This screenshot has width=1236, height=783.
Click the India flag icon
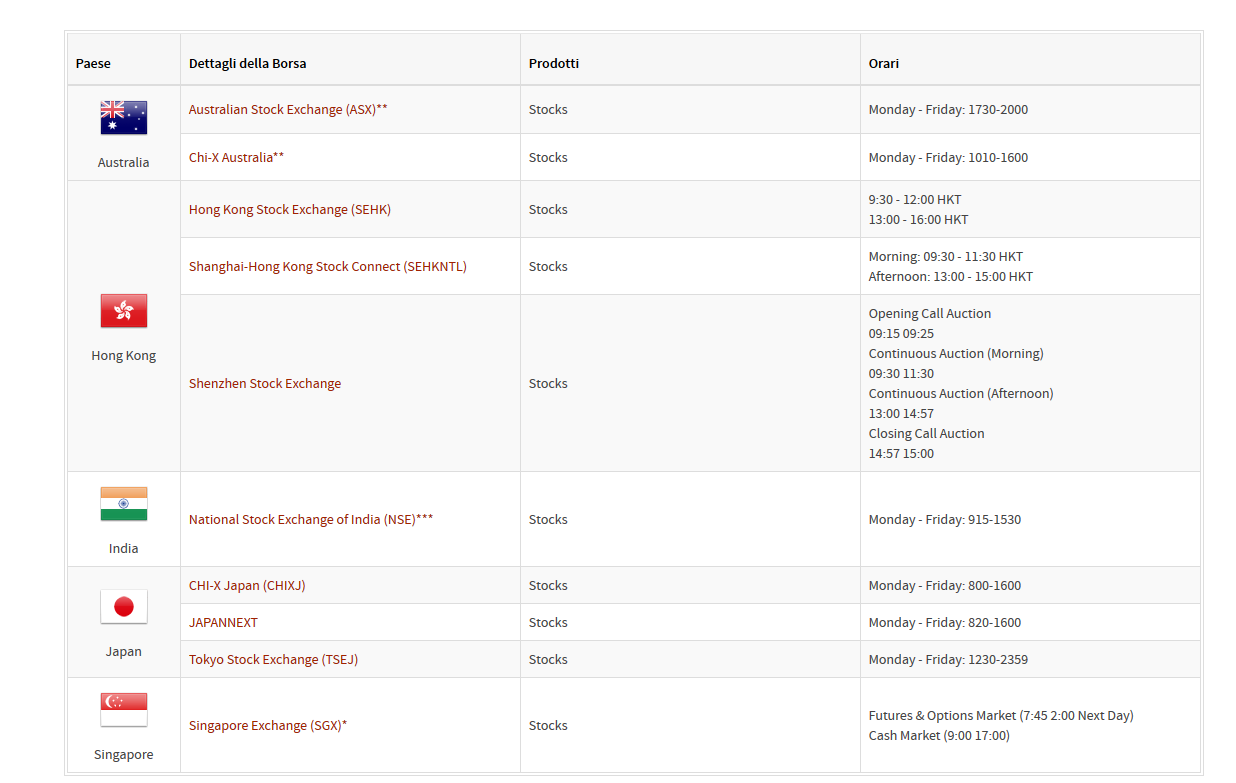point(124,504)
